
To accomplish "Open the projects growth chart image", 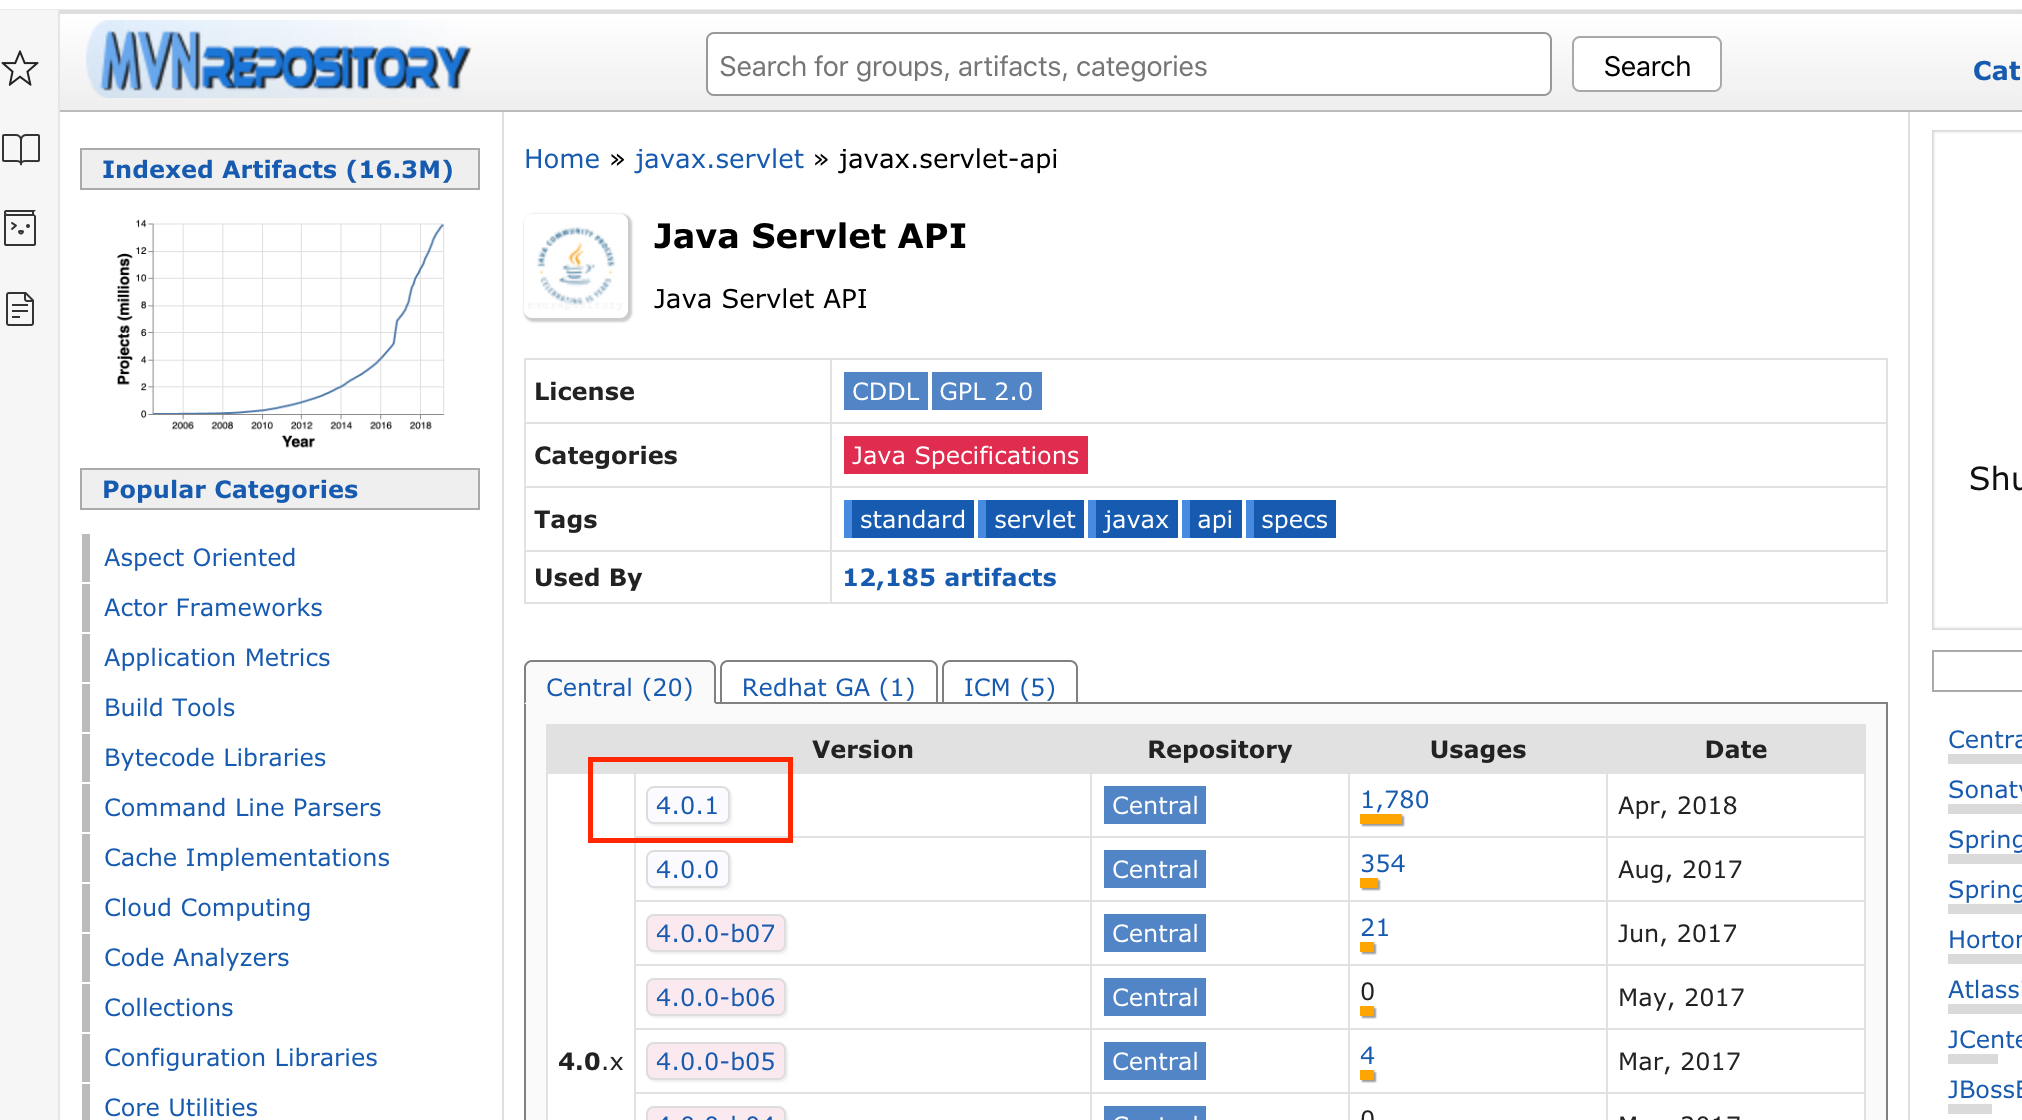I will click(280, 332).
